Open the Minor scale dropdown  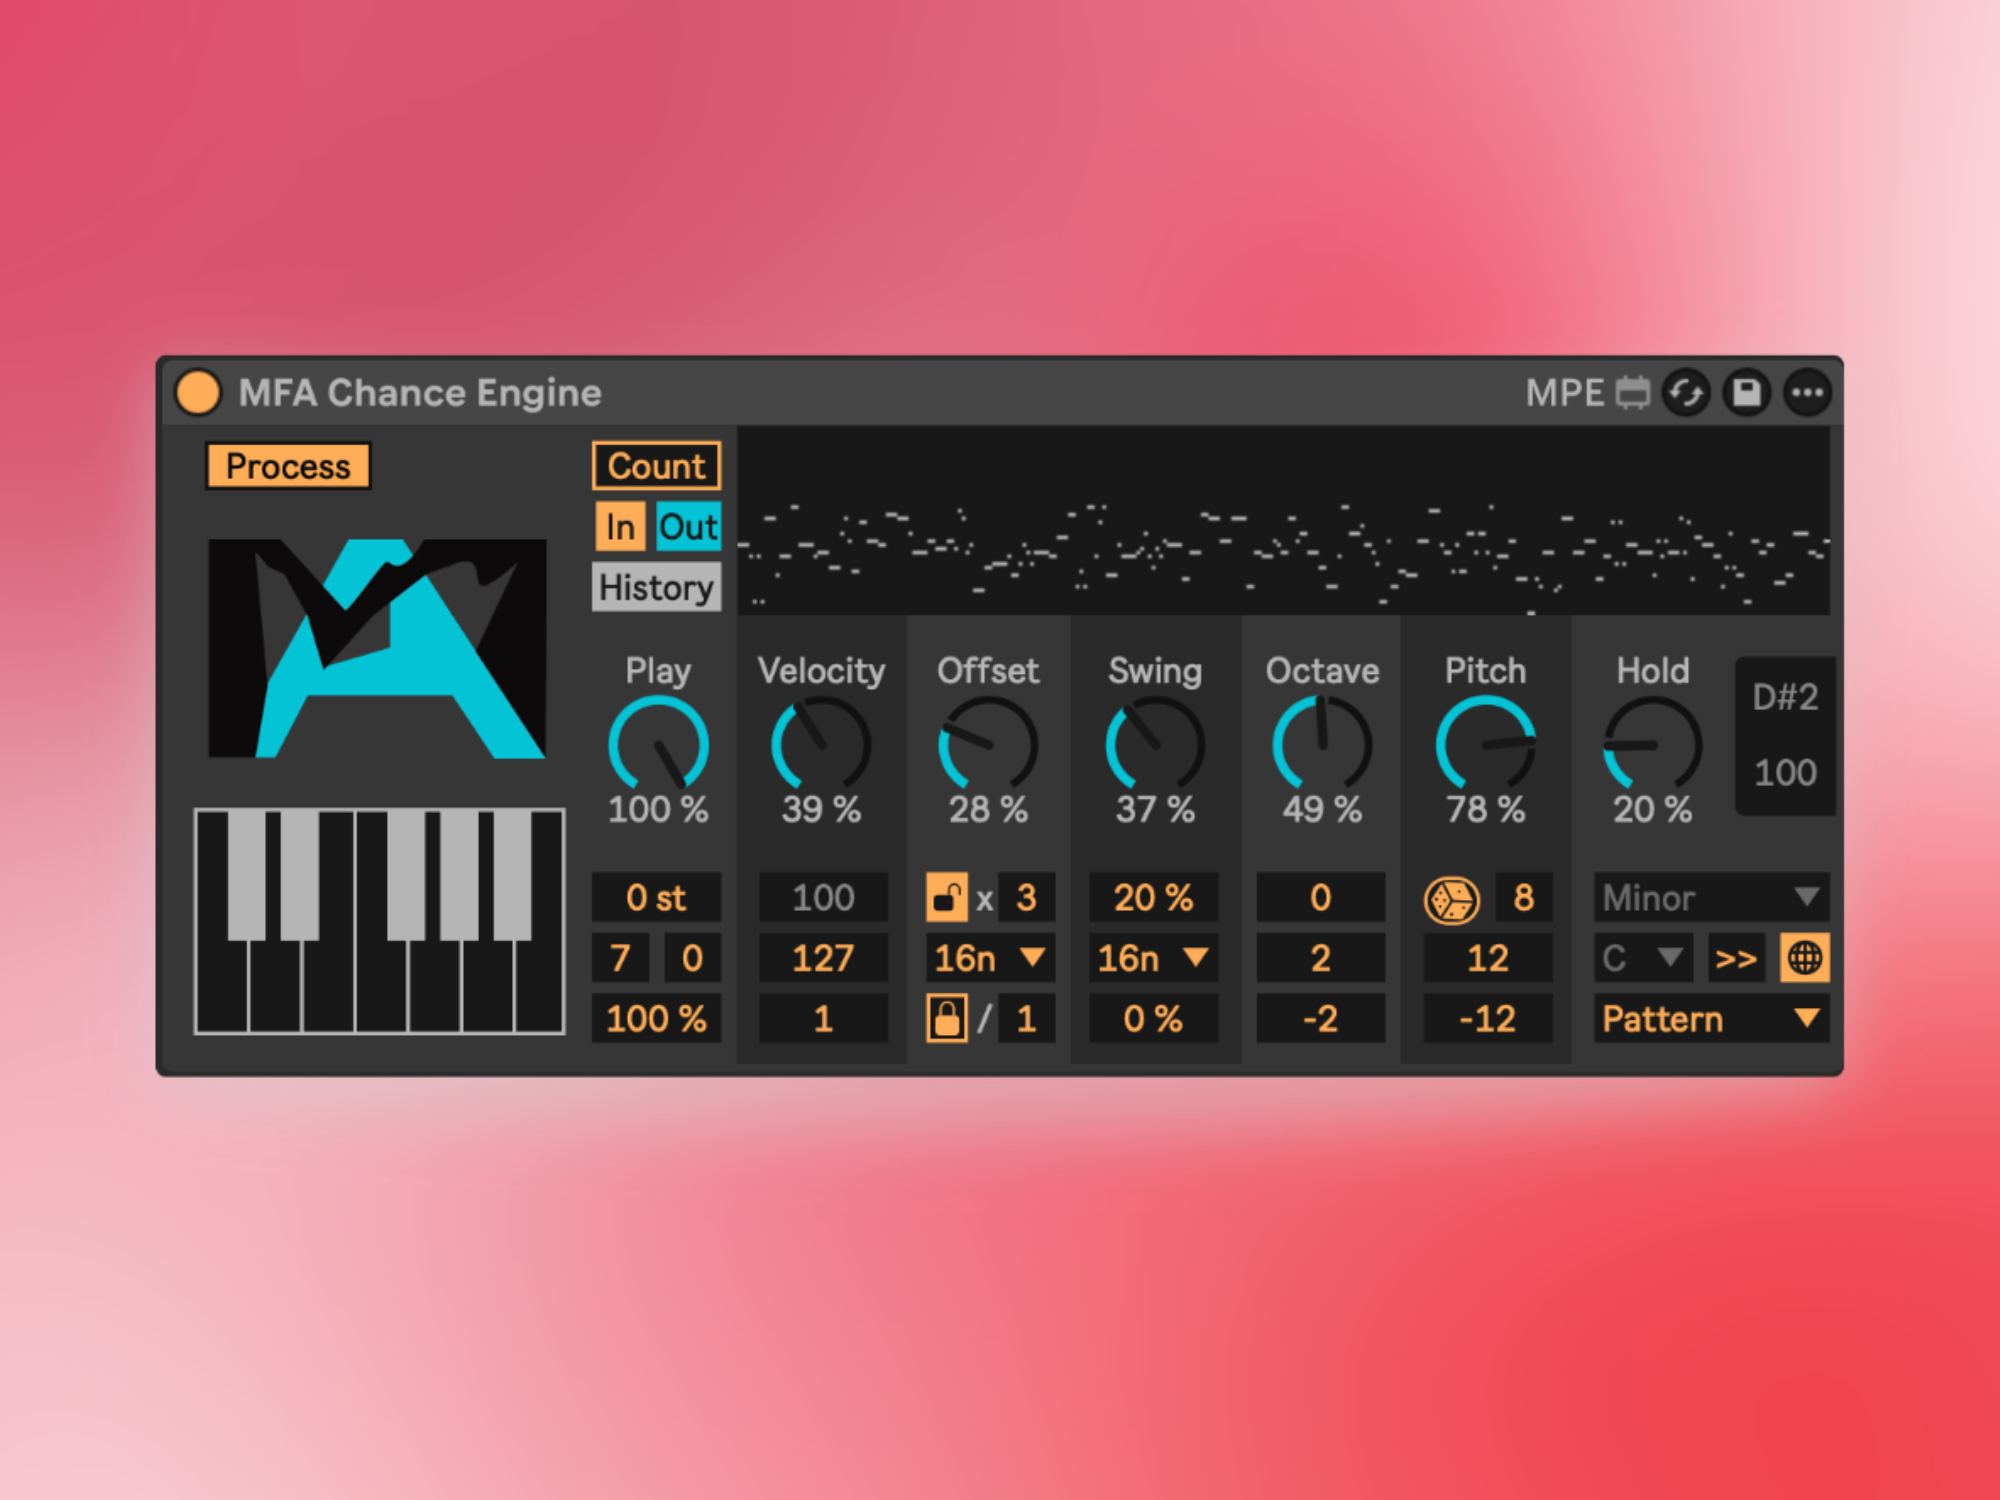coord(1710,898)
